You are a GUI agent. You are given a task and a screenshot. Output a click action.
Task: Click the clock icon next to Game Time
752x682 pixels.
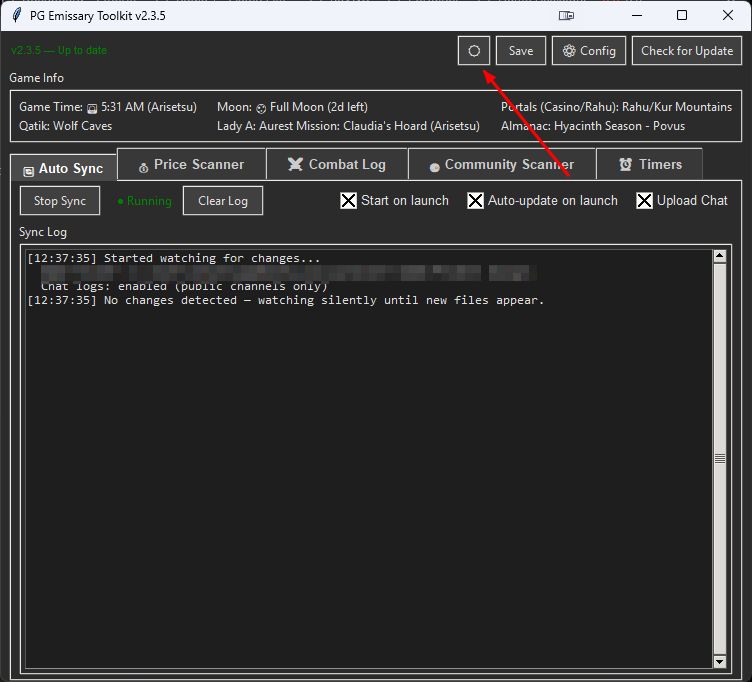tap(92, 107)
